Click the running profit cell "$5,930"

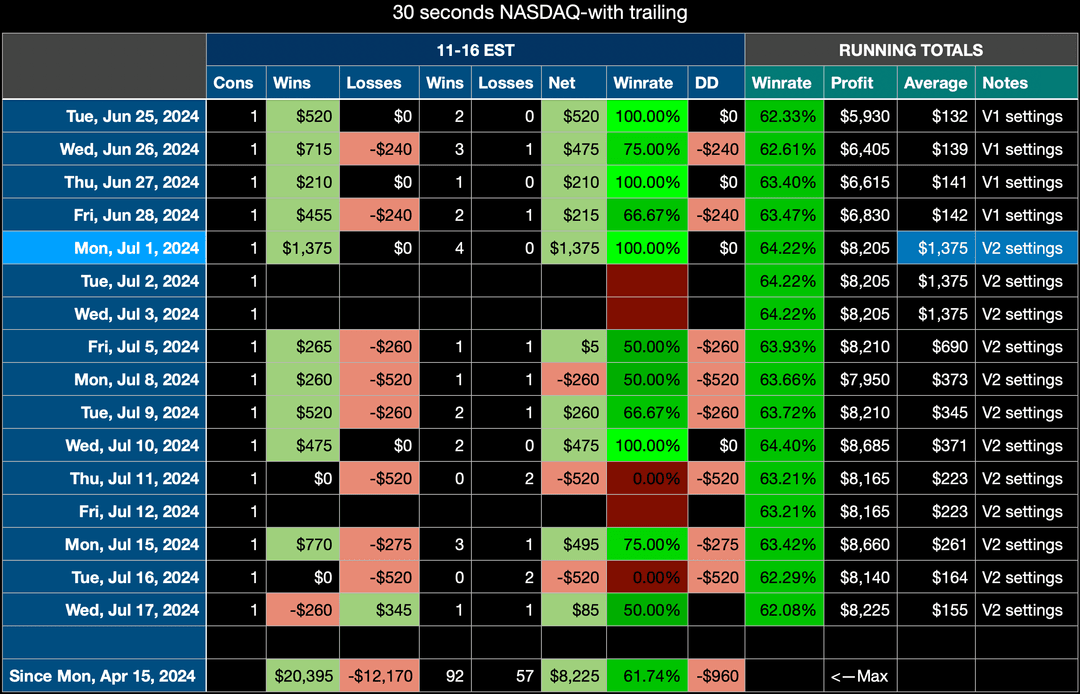point(860,116)
